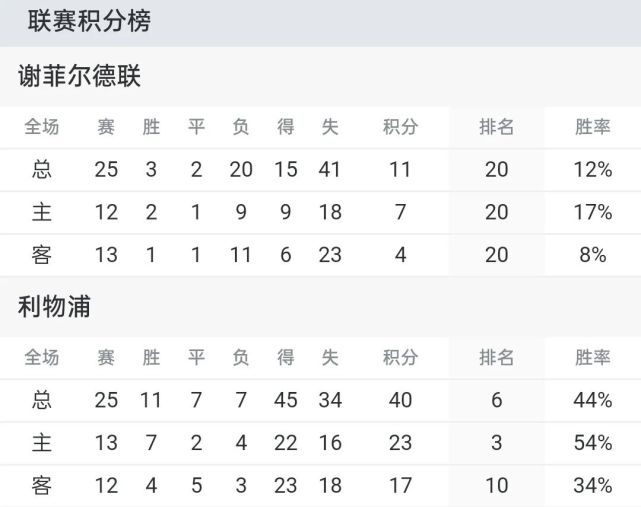Select 主 row label under 利物浦

tap(42, 443)
